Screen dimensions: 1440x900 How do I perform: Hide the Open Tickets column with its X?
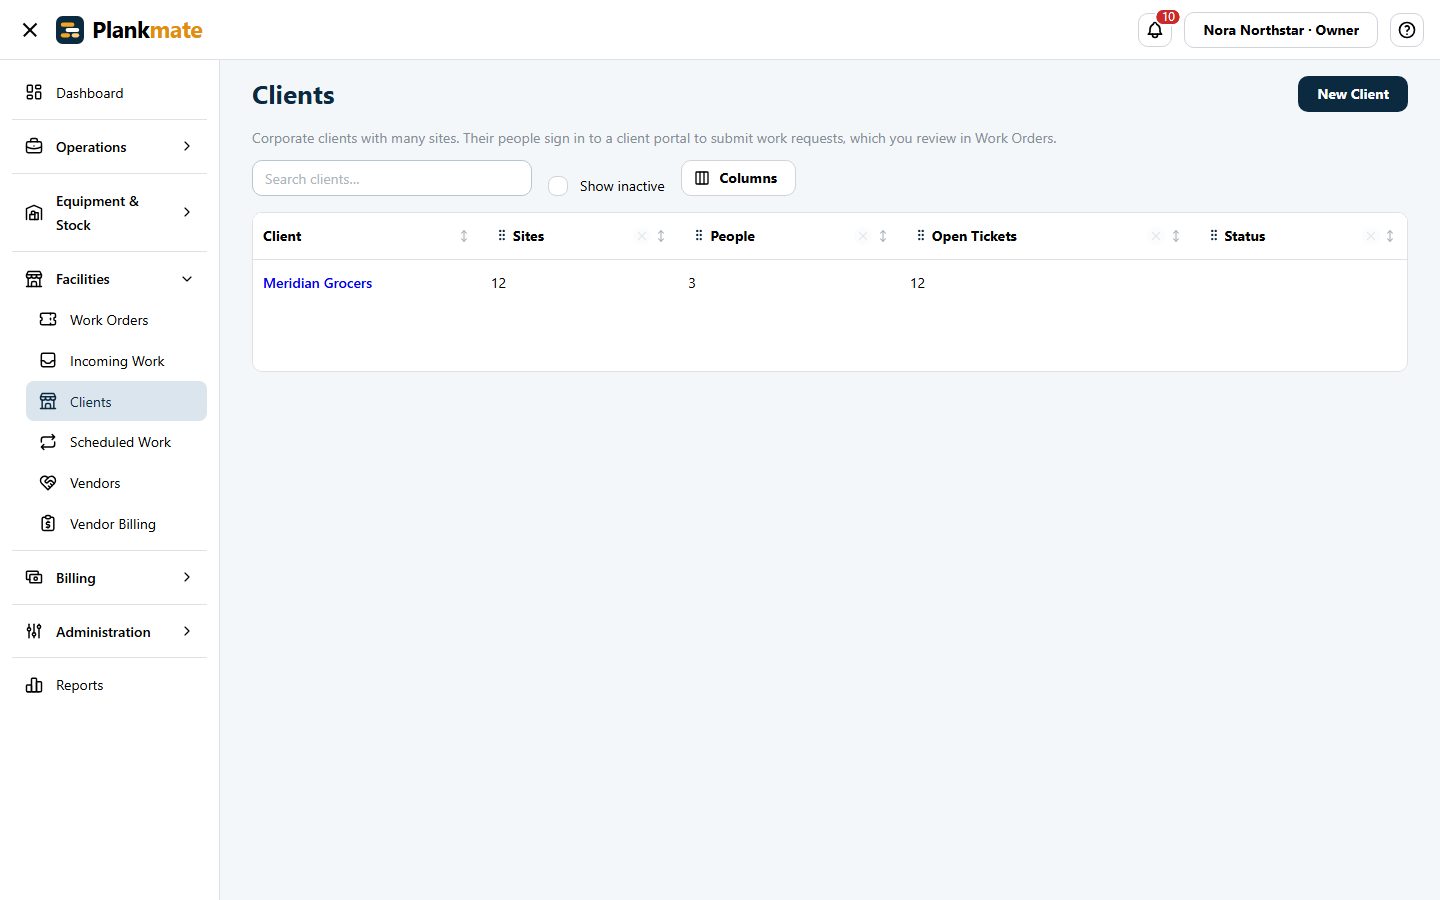(x=1156, y=236)
